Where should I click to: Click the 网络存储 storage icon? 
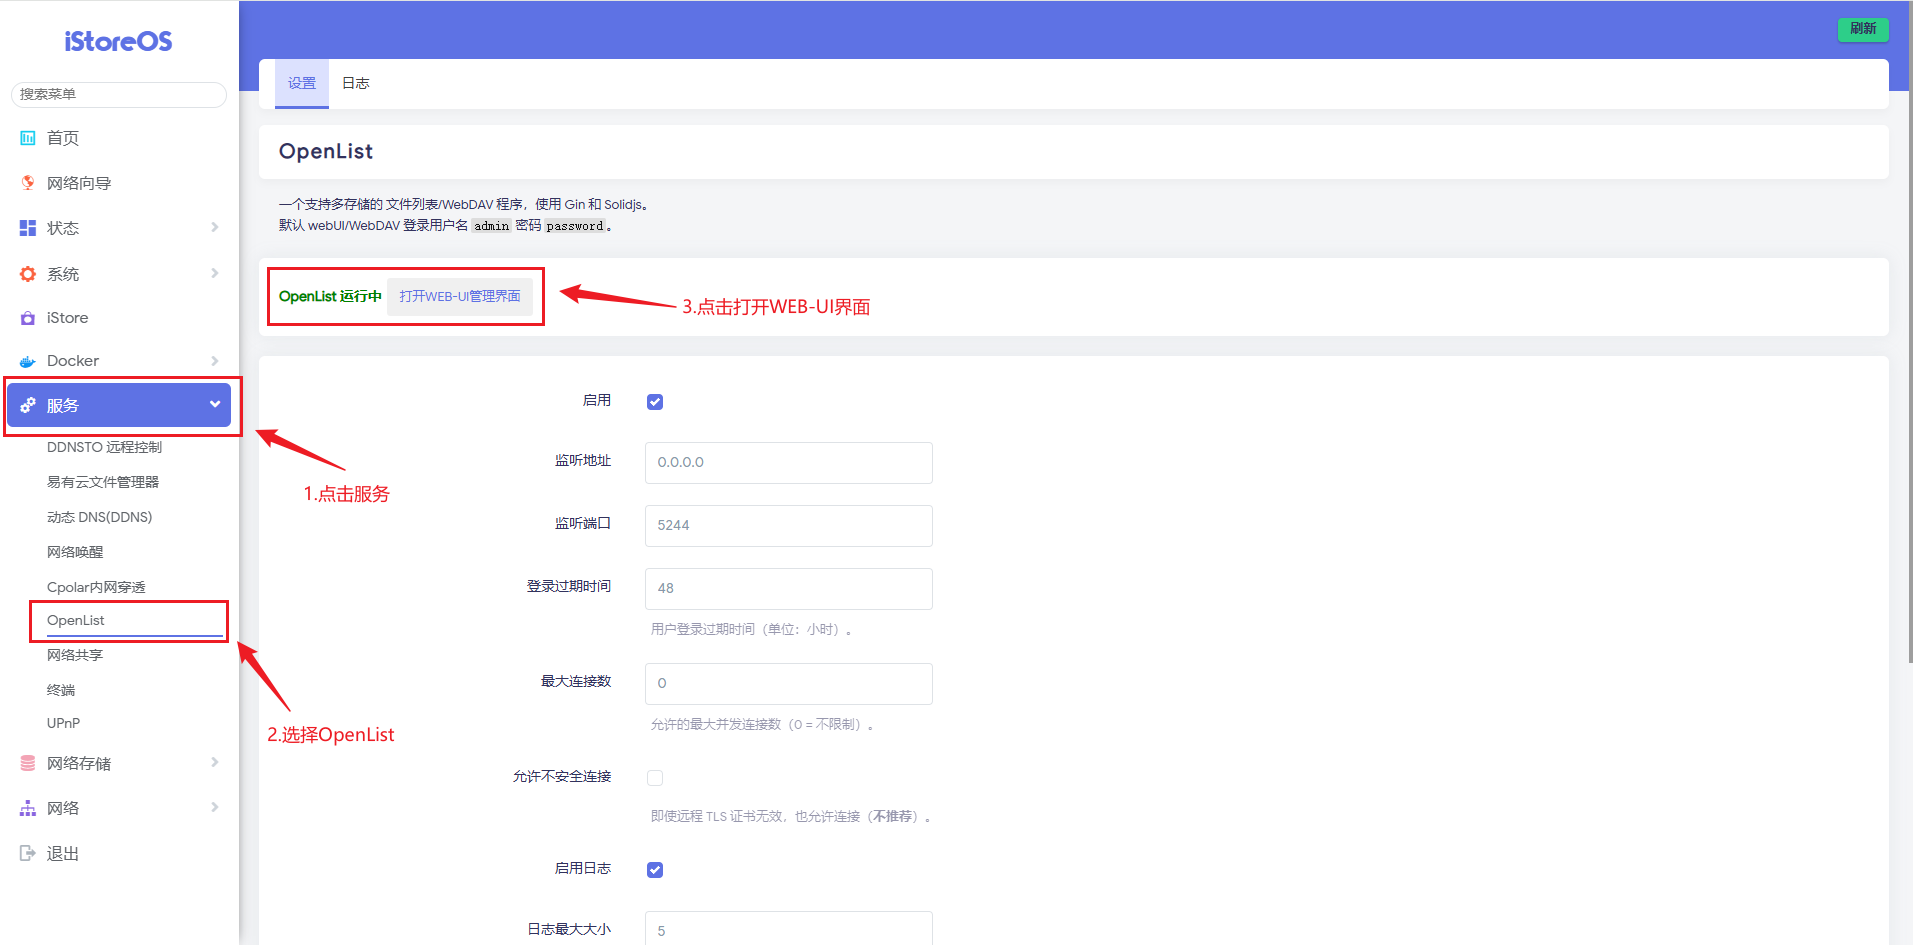point(28,763)
